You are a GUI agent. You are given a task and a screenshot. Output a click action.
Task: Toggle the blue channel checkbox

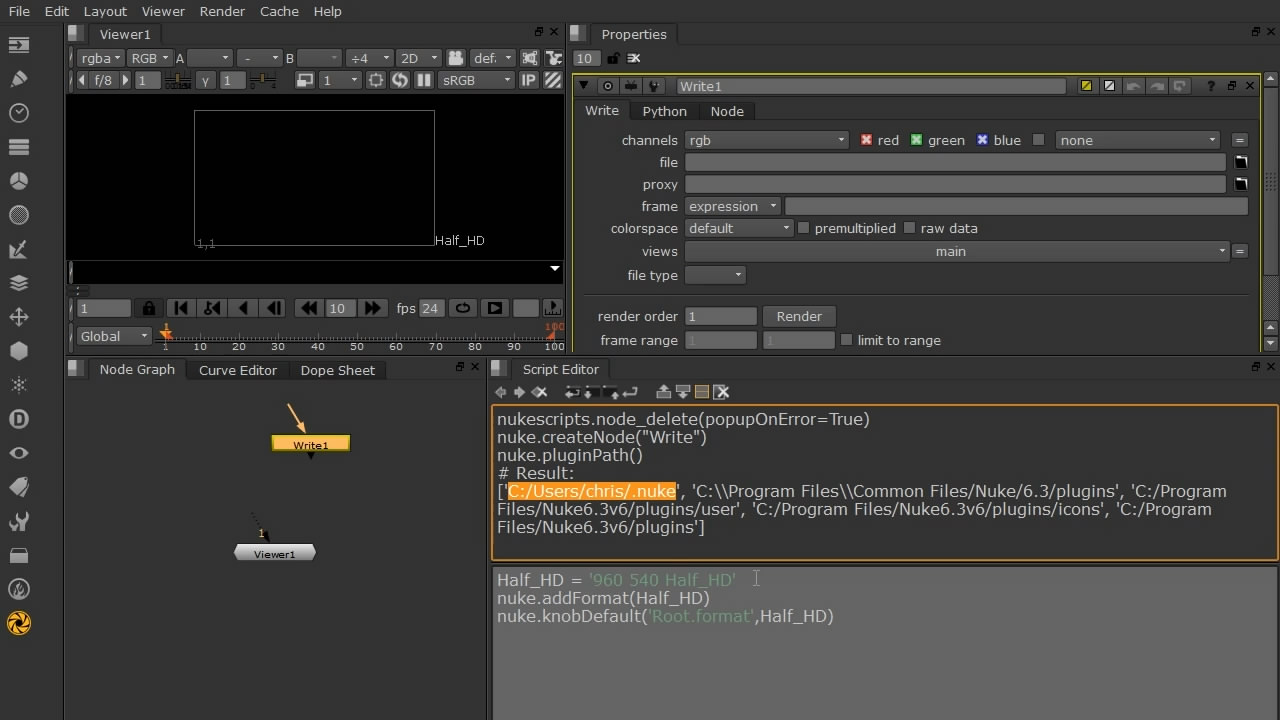click(982, 140)
